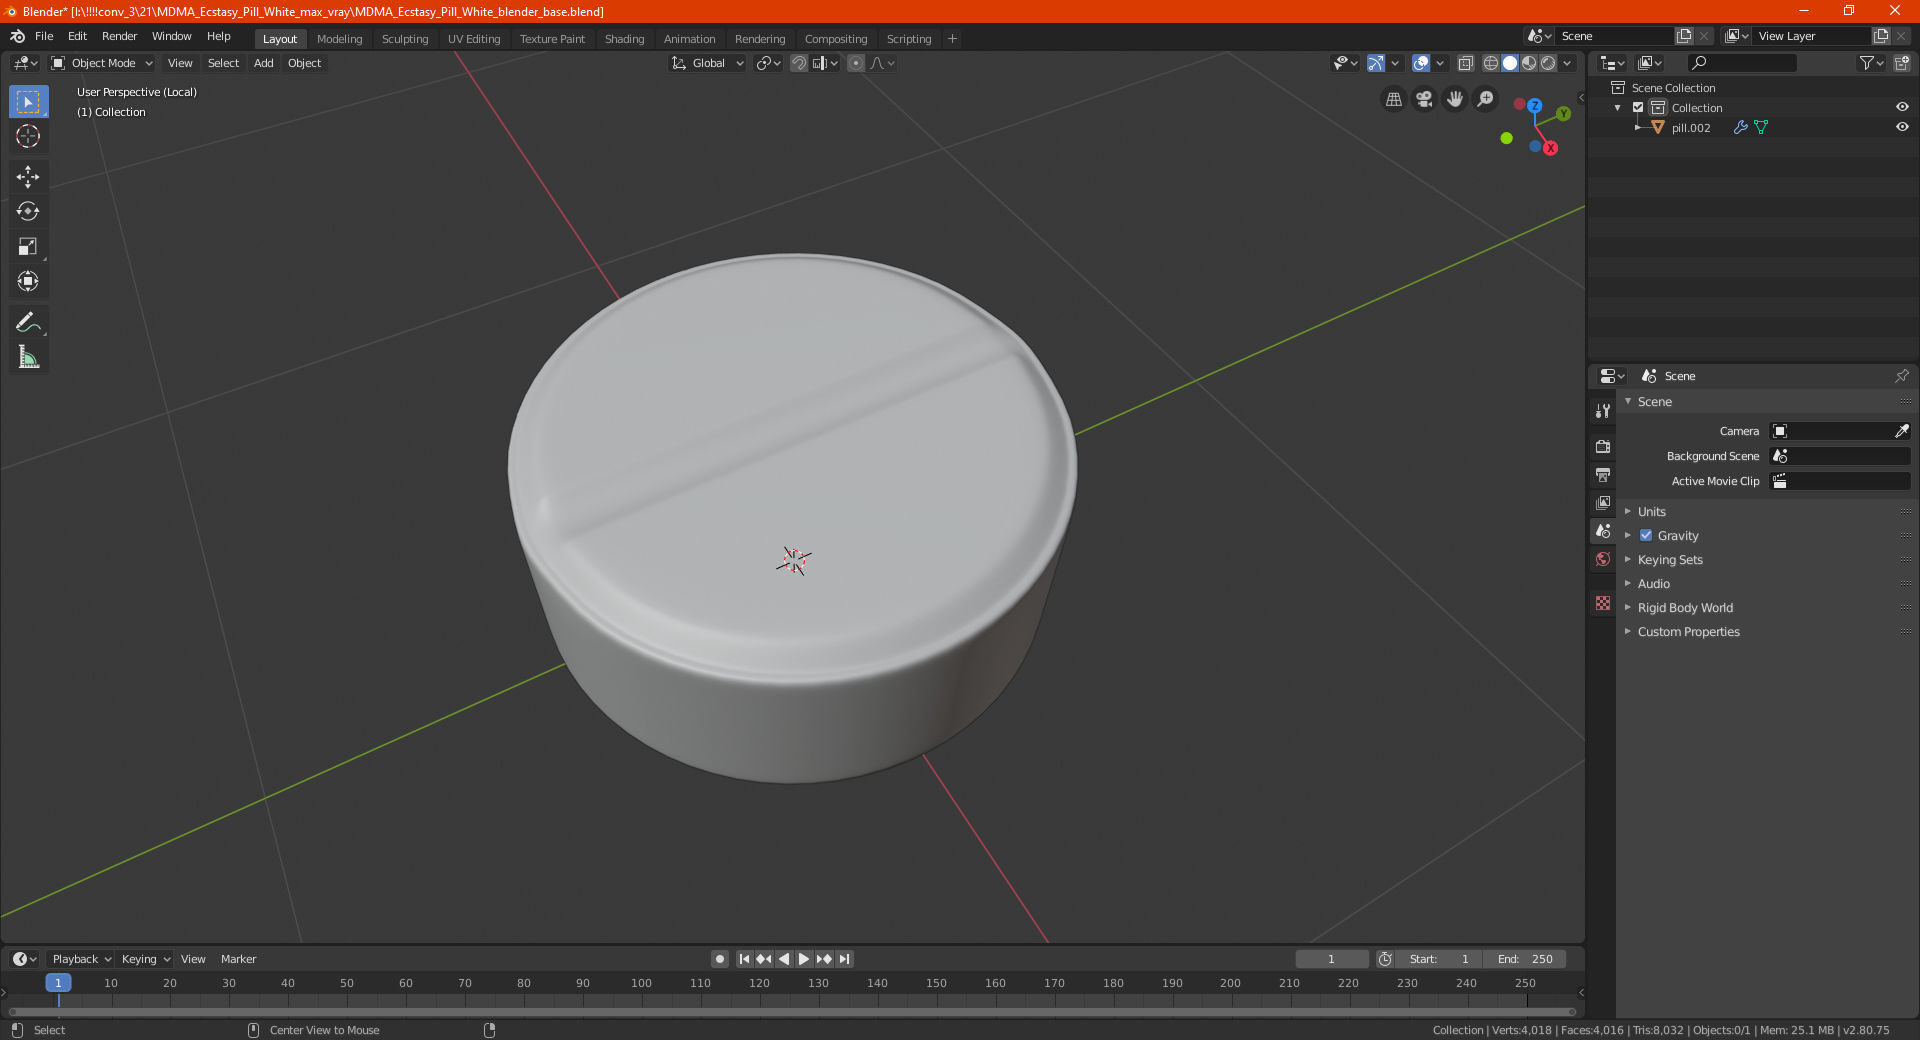Image resolution: width=1920 pixels, height=1040 pixels.
Task: Open the Keying dropdown
Action: [x=145, y=959]
